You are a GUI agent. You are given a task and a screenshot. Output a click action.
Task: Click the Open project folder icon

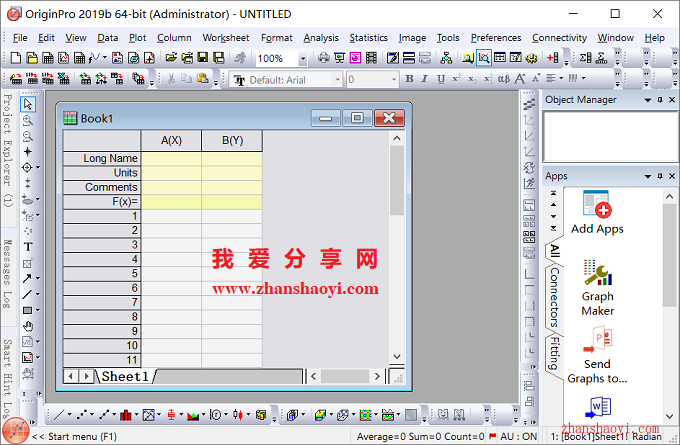pos(171,58)
